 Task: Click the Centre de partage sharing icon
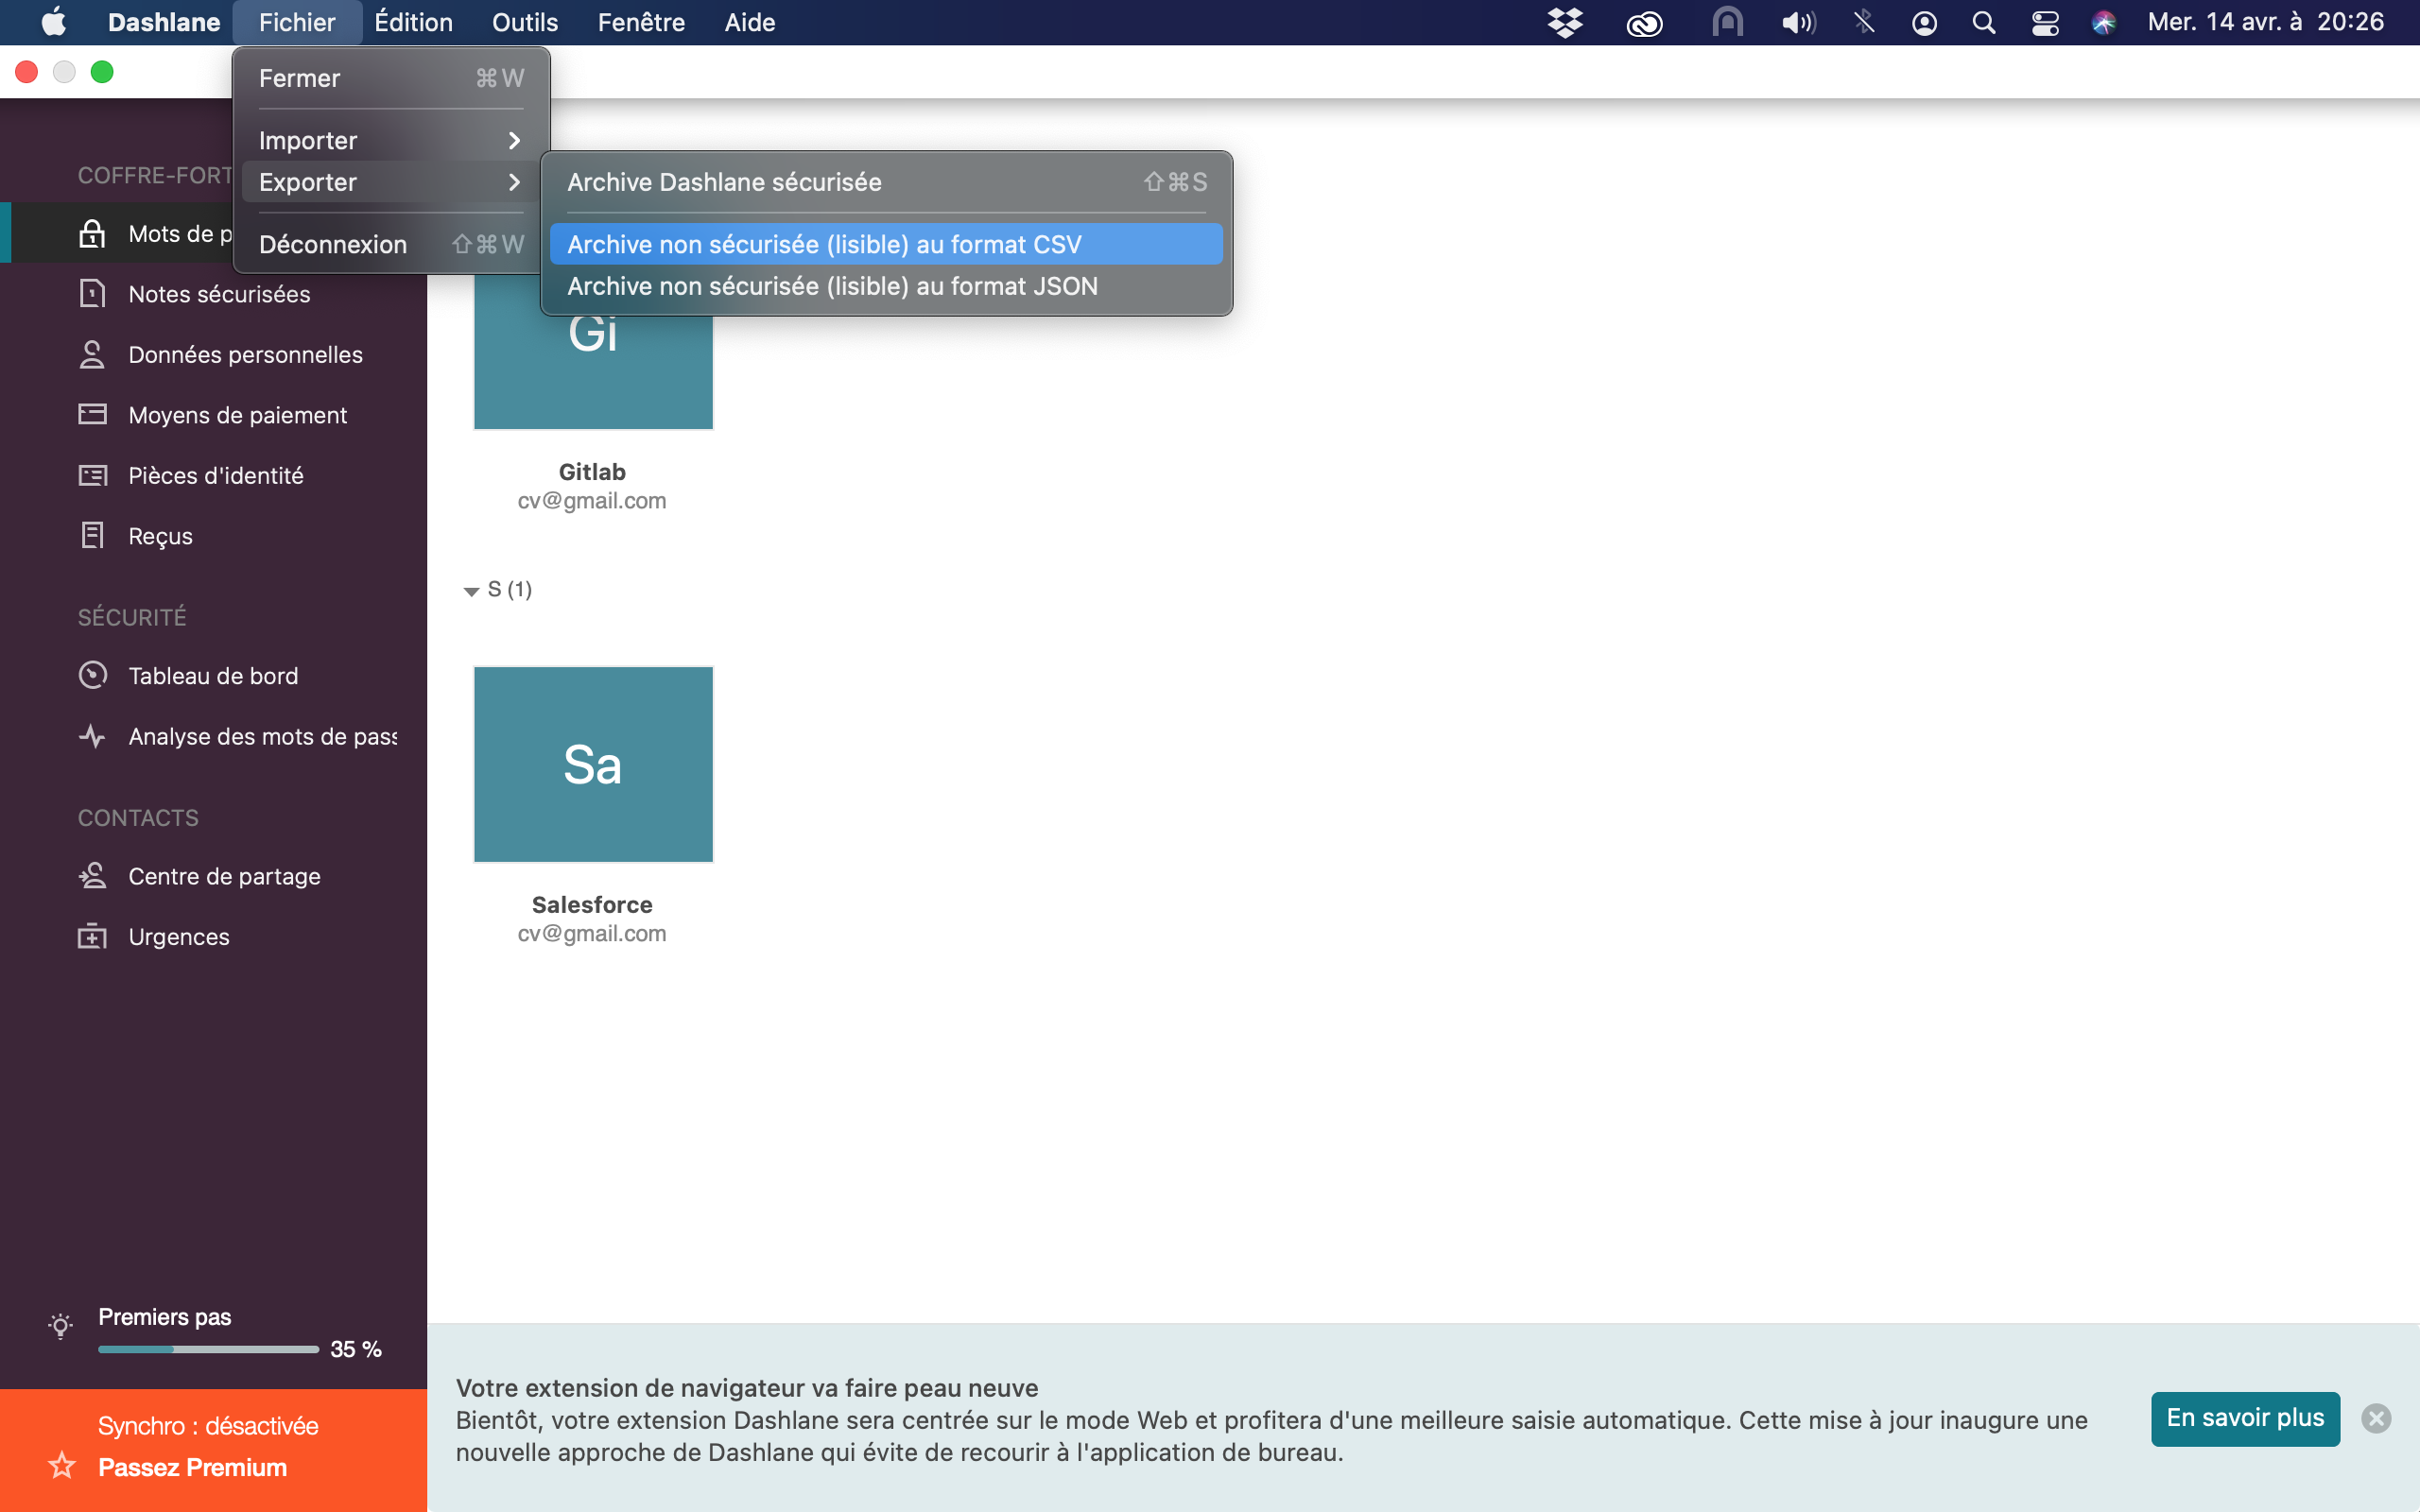pyautogui.click(x=92, y=876)
